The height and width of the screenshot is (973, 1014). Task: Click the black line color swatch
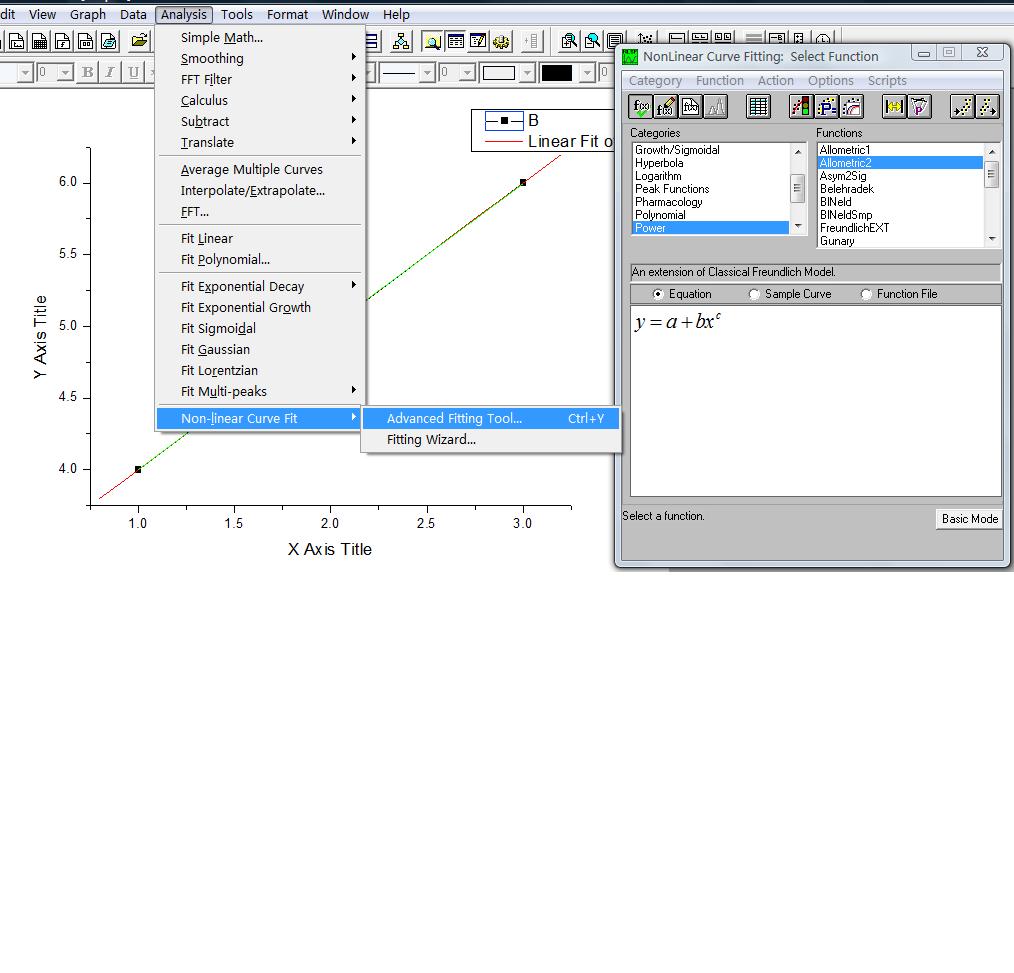coord(556,72)
